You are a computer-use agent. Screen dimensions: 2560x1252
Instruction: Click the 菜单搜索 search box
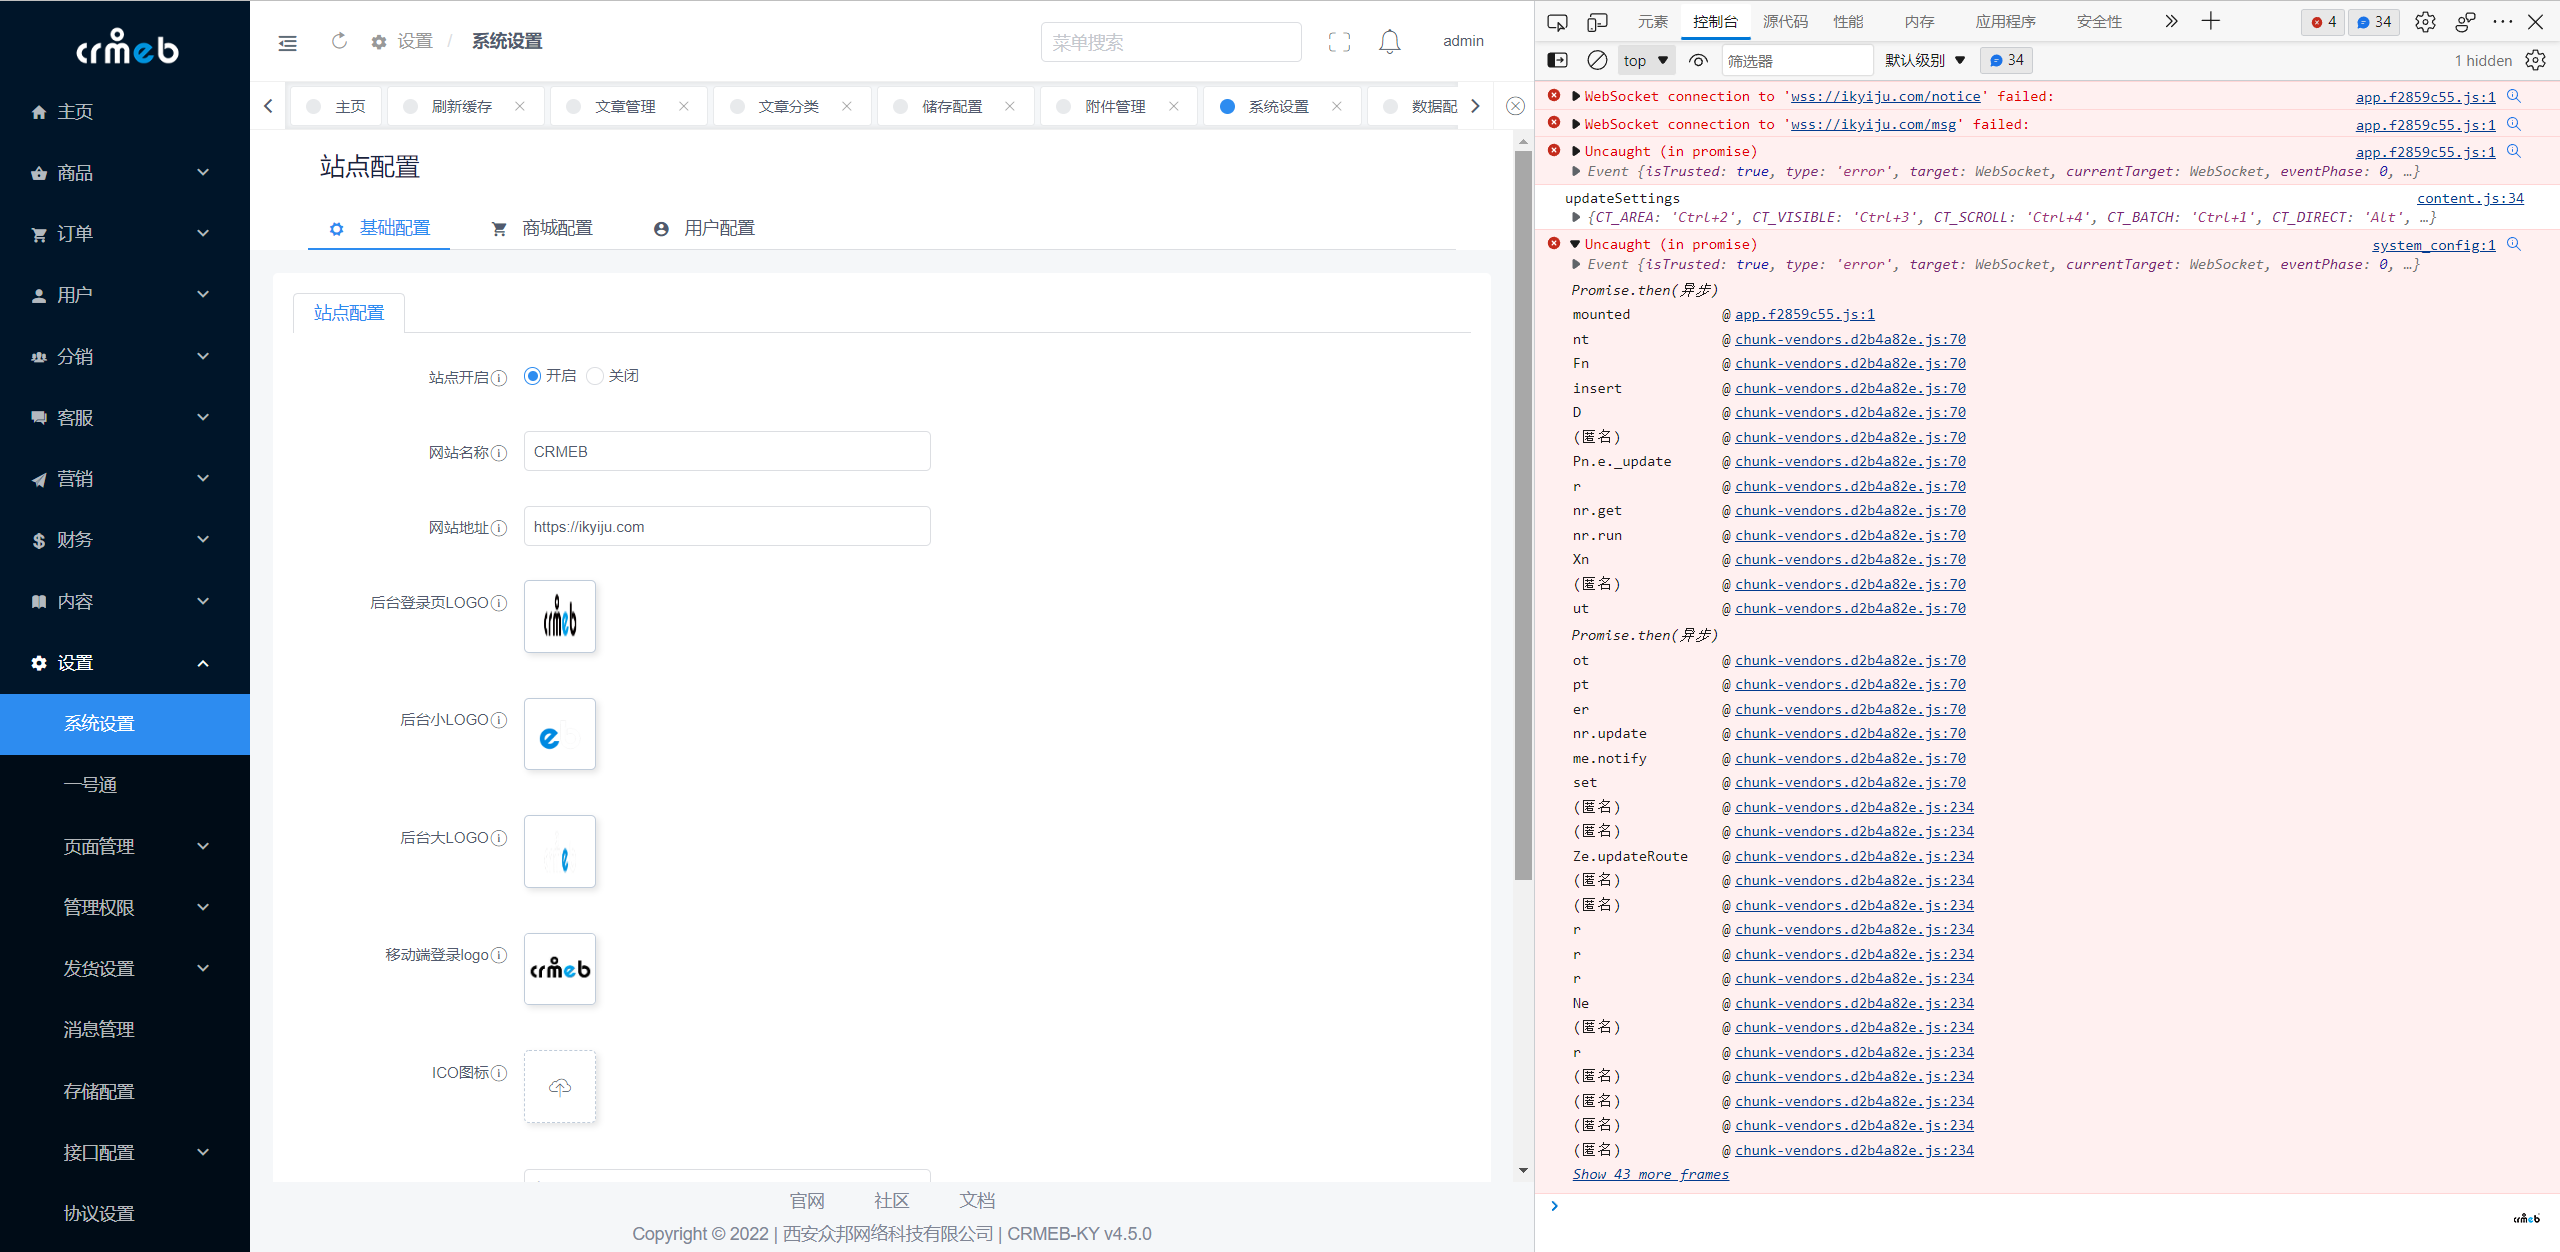click(x=1171, y=42)
